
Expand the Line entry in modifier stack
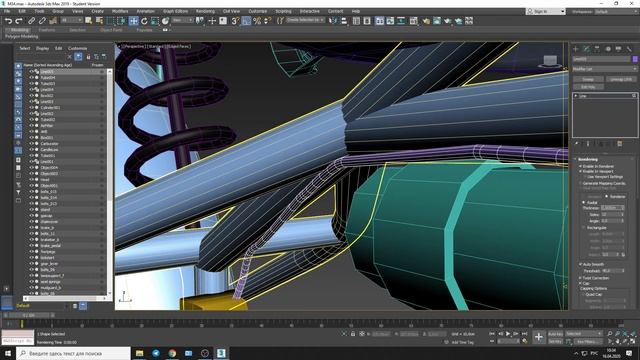coord(576,96)
